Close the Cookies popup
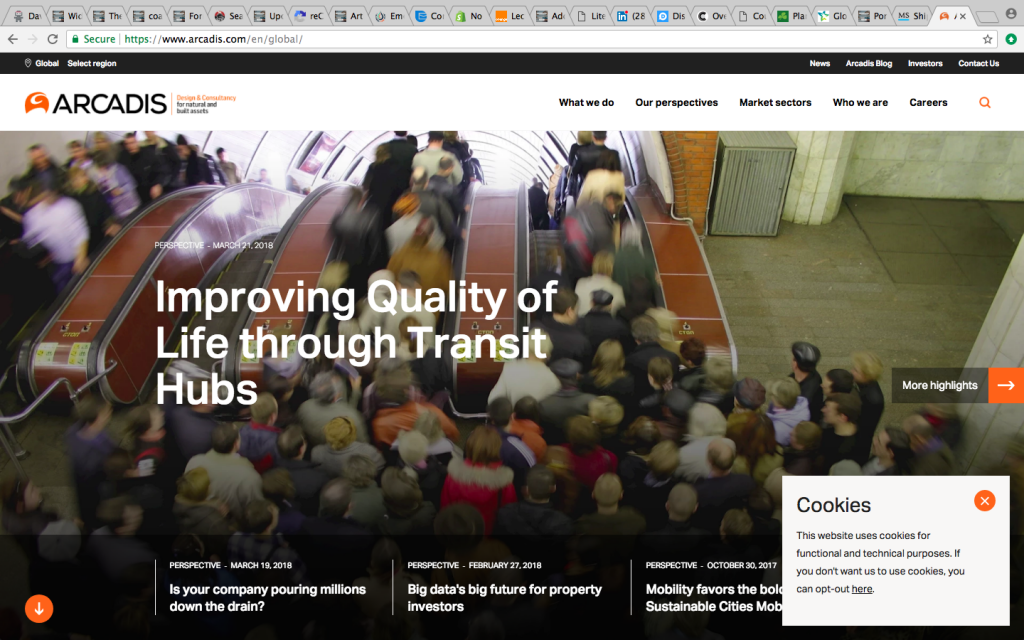This screenshot has height=640, width=1024. coord(984,501)
